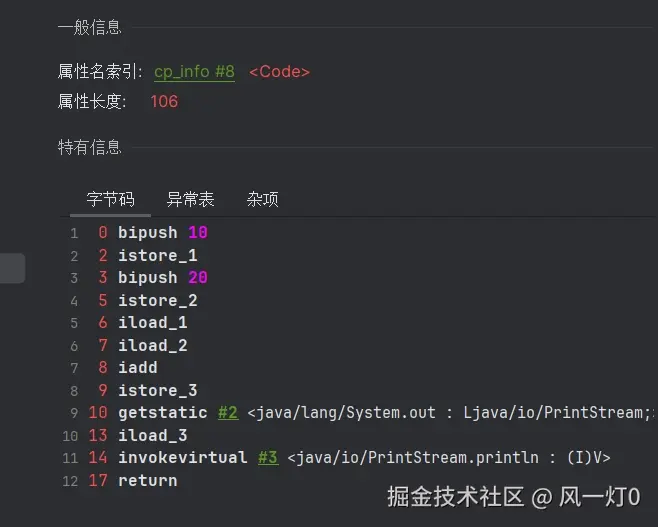The width and height of the screenshot is (658, 527).
Task: Click the istore_2 bytecode line
Action: (157, 301)
